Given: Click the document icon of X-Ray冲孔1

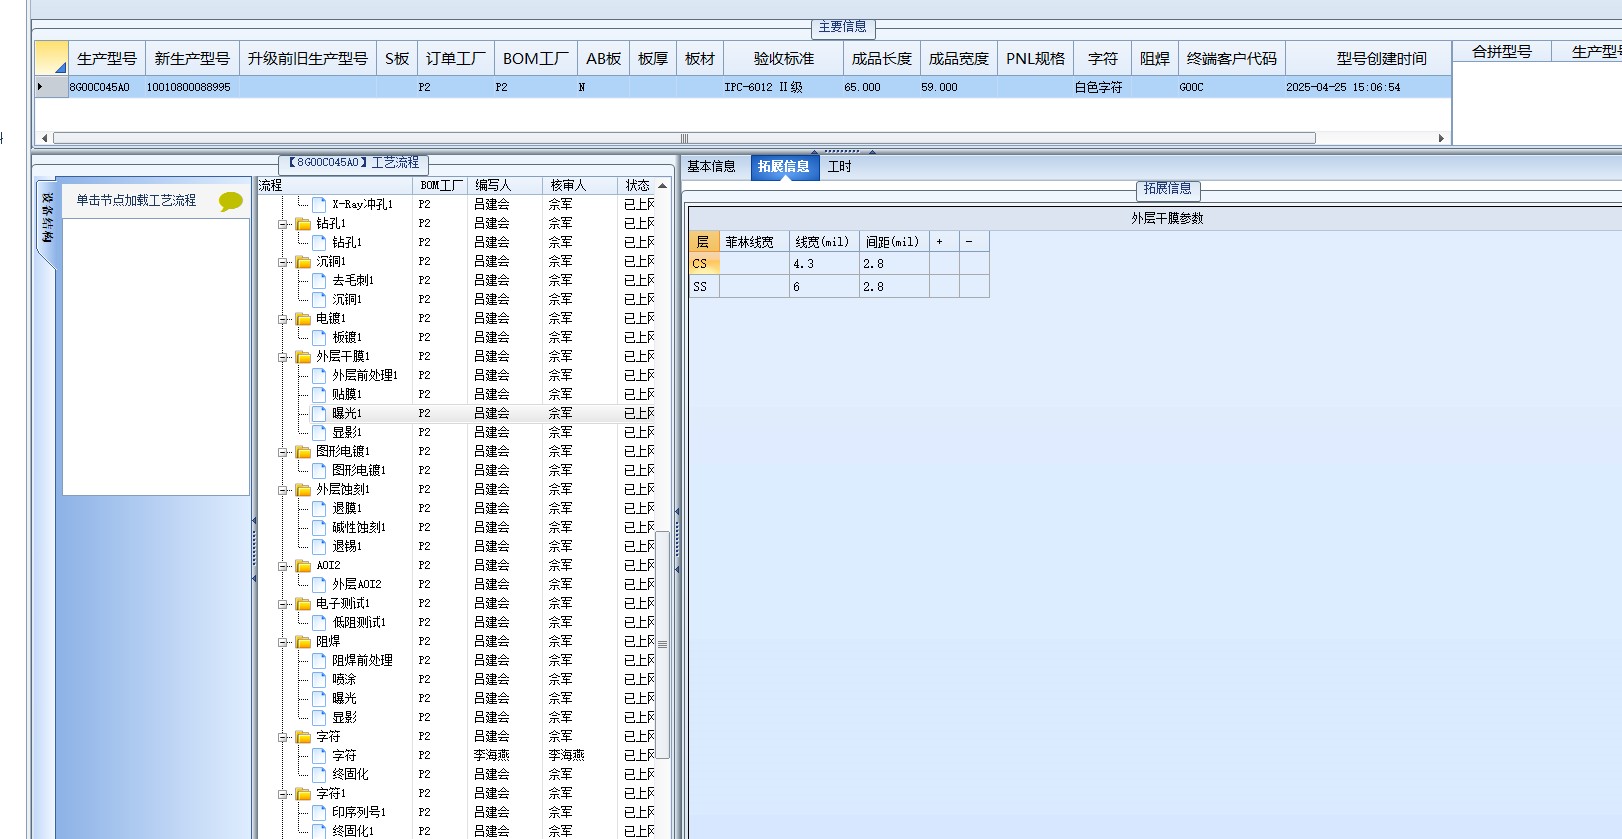Looking at the screenshot, I should click(x=319, y=205).
